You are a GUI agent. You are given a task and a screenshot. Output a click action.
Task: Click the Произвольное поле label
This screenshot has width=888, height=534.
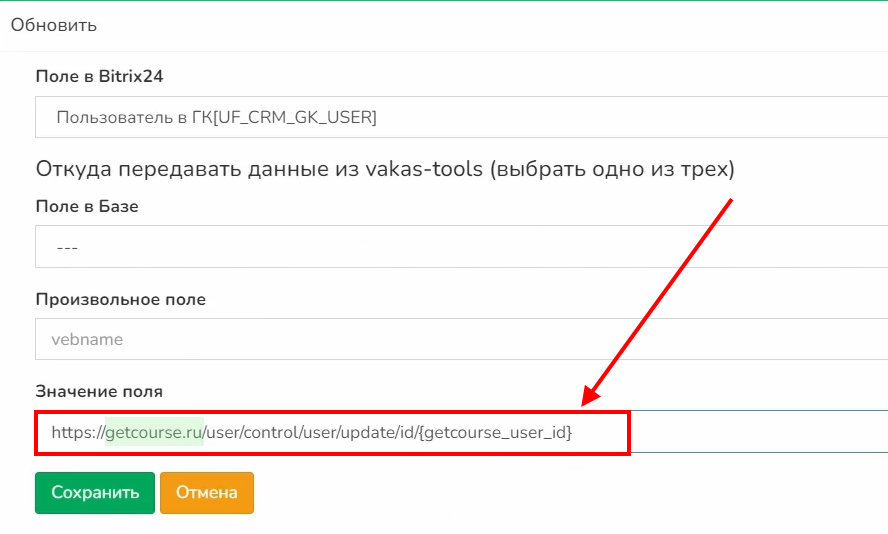click(x=121, y=299)
